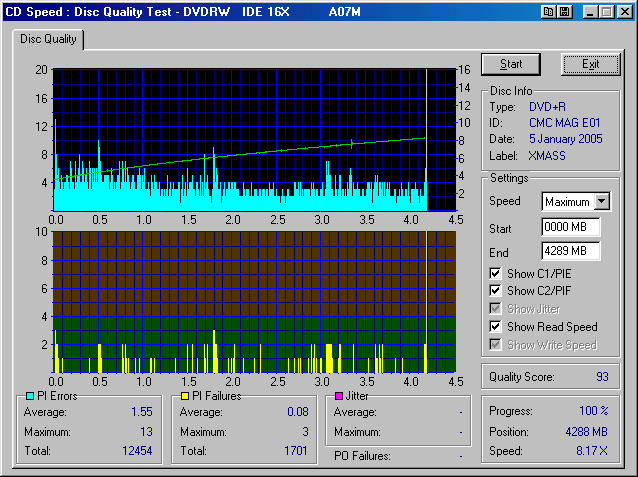Select Progress value 100 %
The height and width of the screenshot is (477, 638).
pos(594,411)
